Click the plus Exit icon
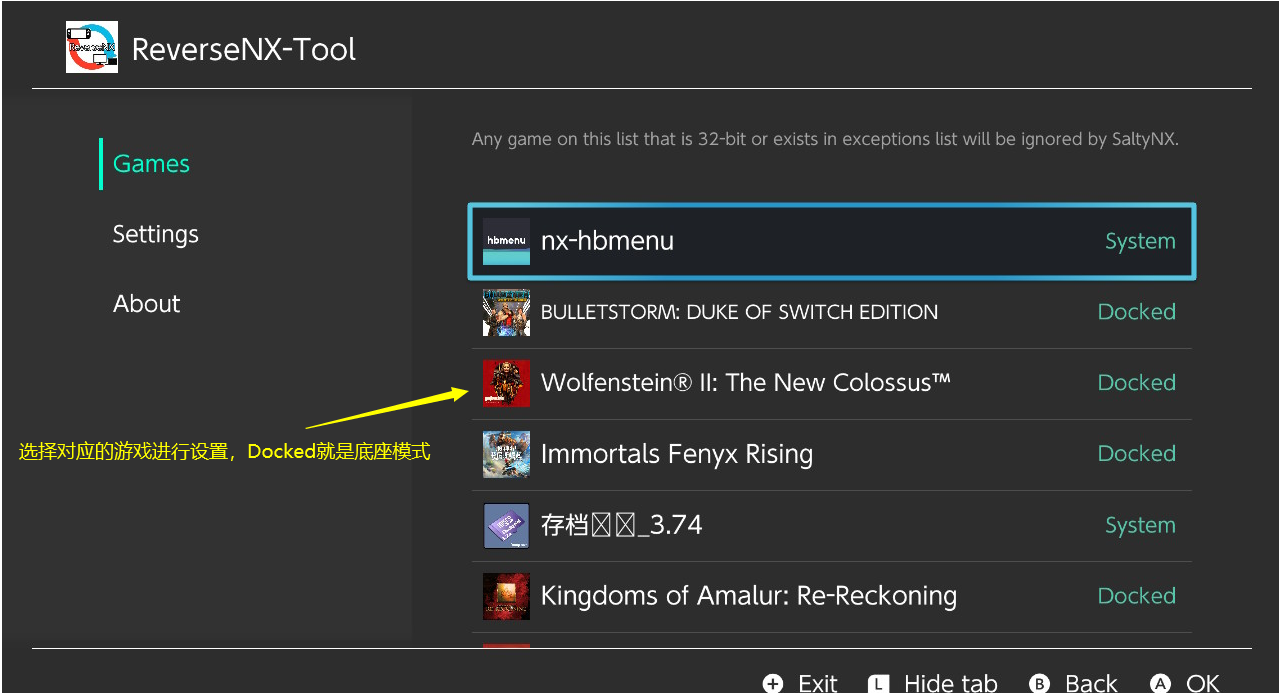This screenshot has width=1279, height=693. [772, 683]
